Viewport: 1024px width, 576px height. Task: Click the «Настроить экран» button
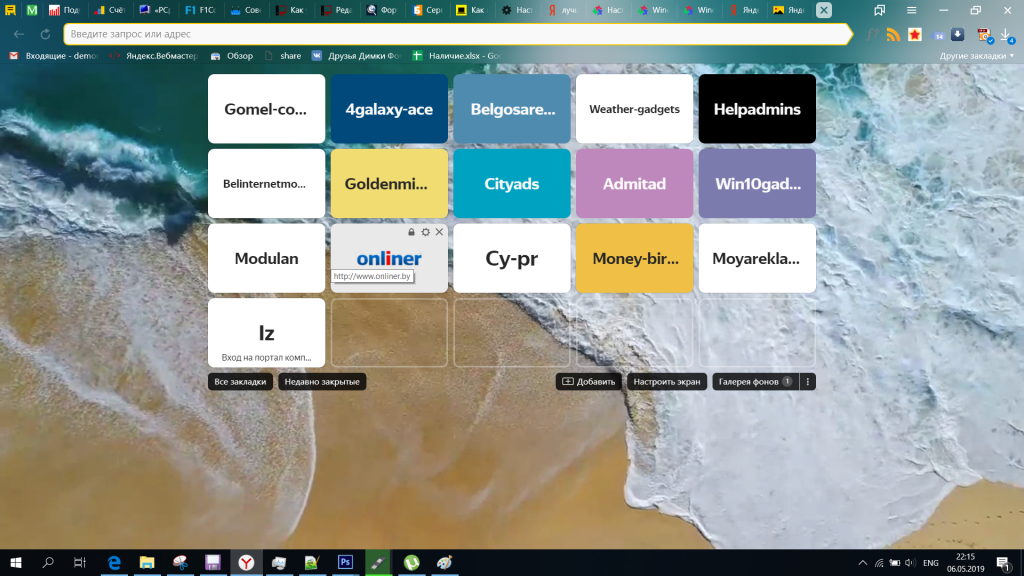(667, 381)
